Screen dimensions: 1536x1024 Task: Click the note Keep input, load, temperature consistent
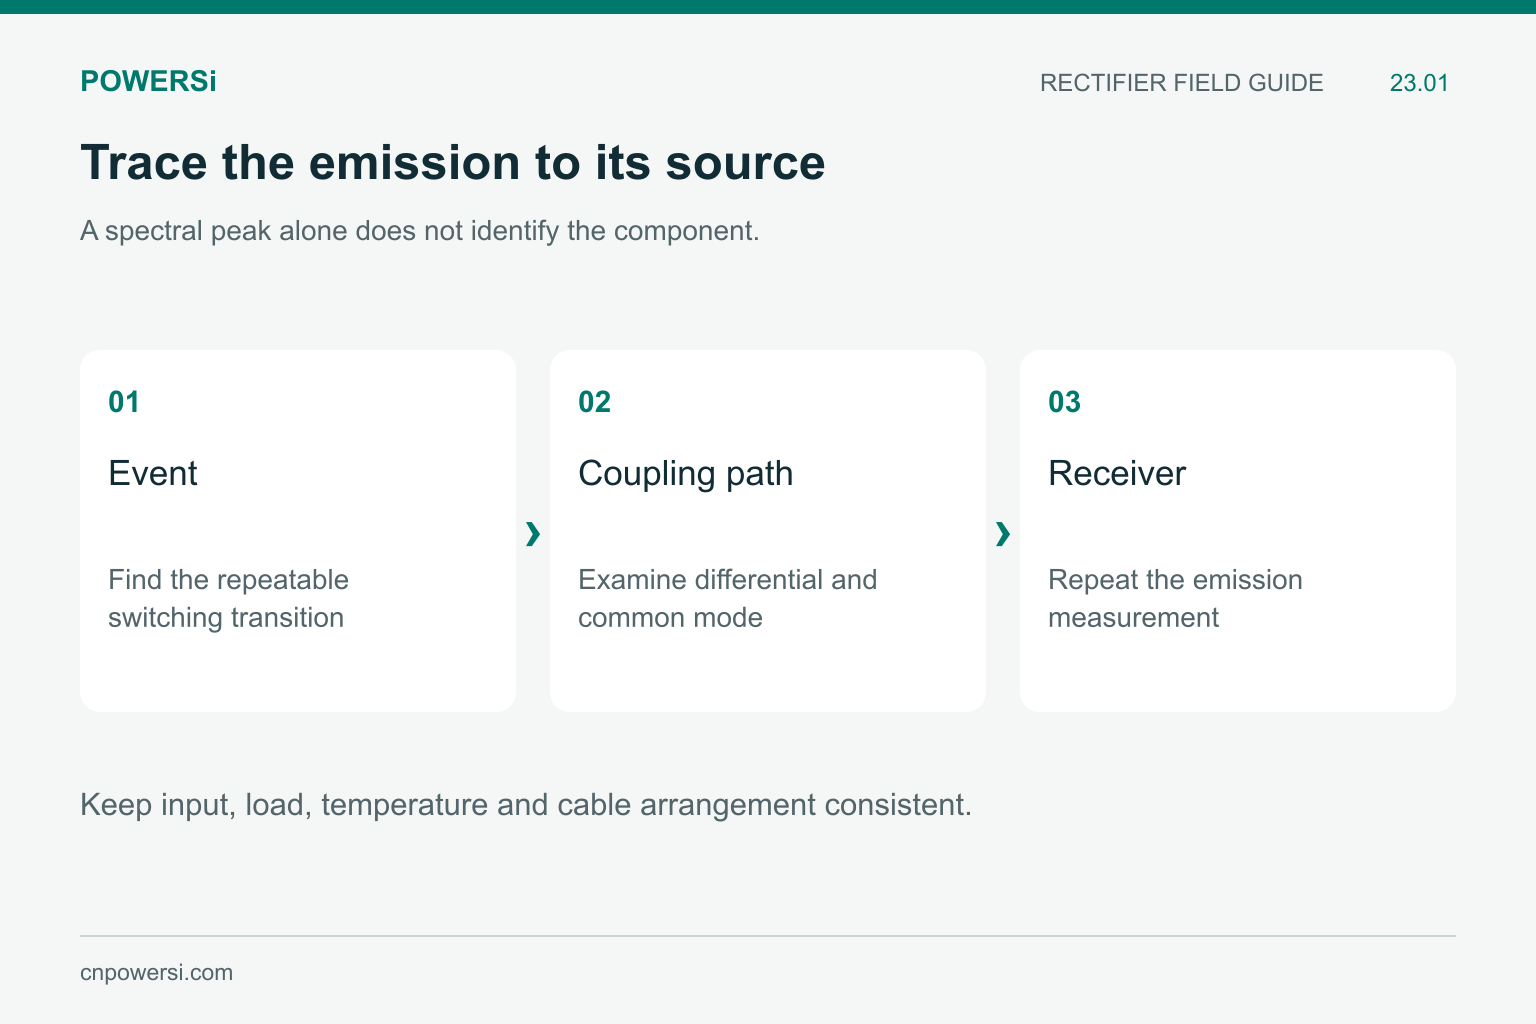[526, 805]
